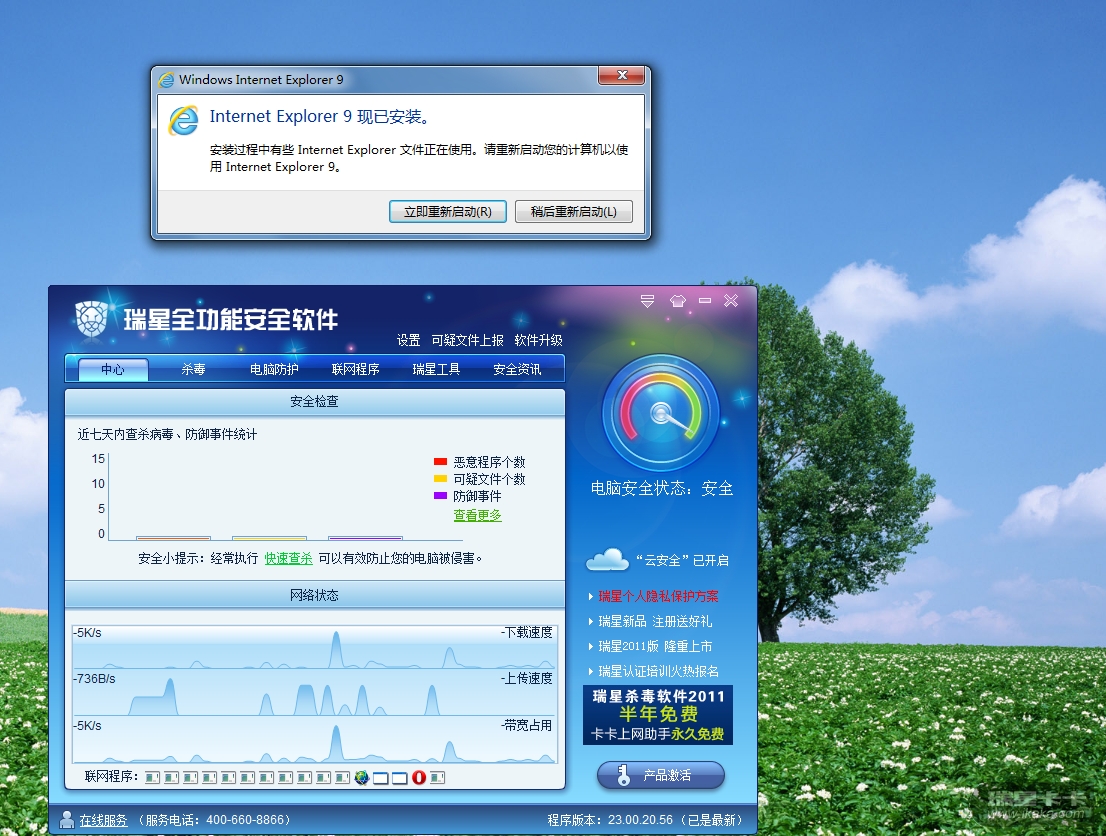Click the 安全检查 section header
This screenshot has width=1106, height=836.
(315, 401)
